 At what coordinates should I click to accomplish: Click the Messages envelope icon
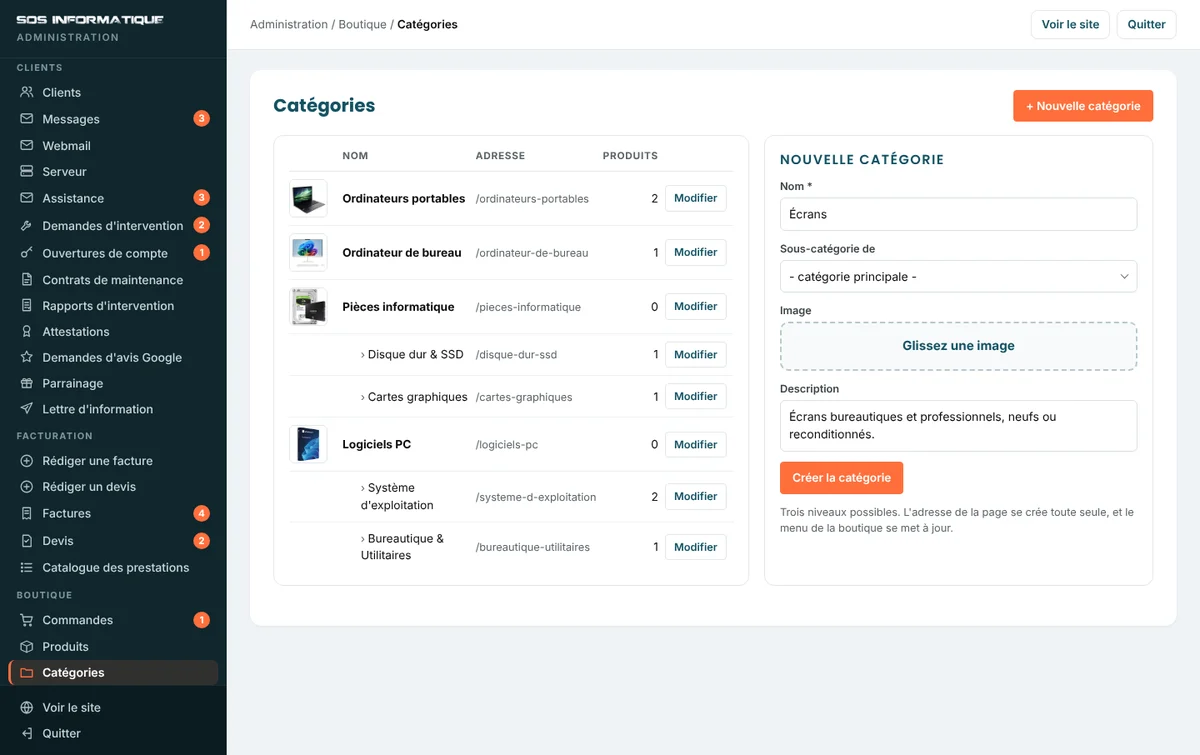27,119
